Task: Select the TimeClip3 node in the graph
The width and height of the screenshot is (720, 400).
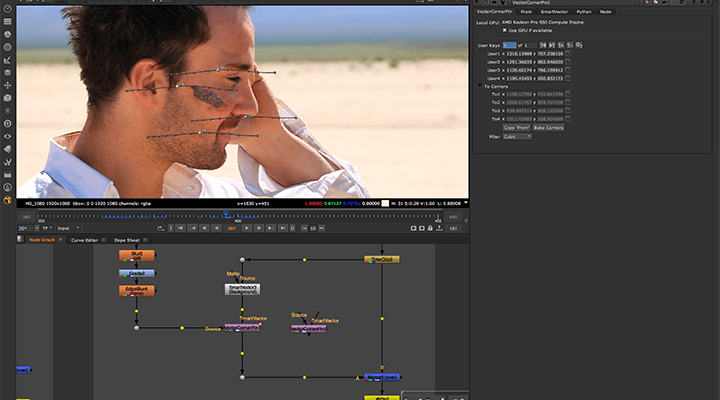Action: (382, 259)
